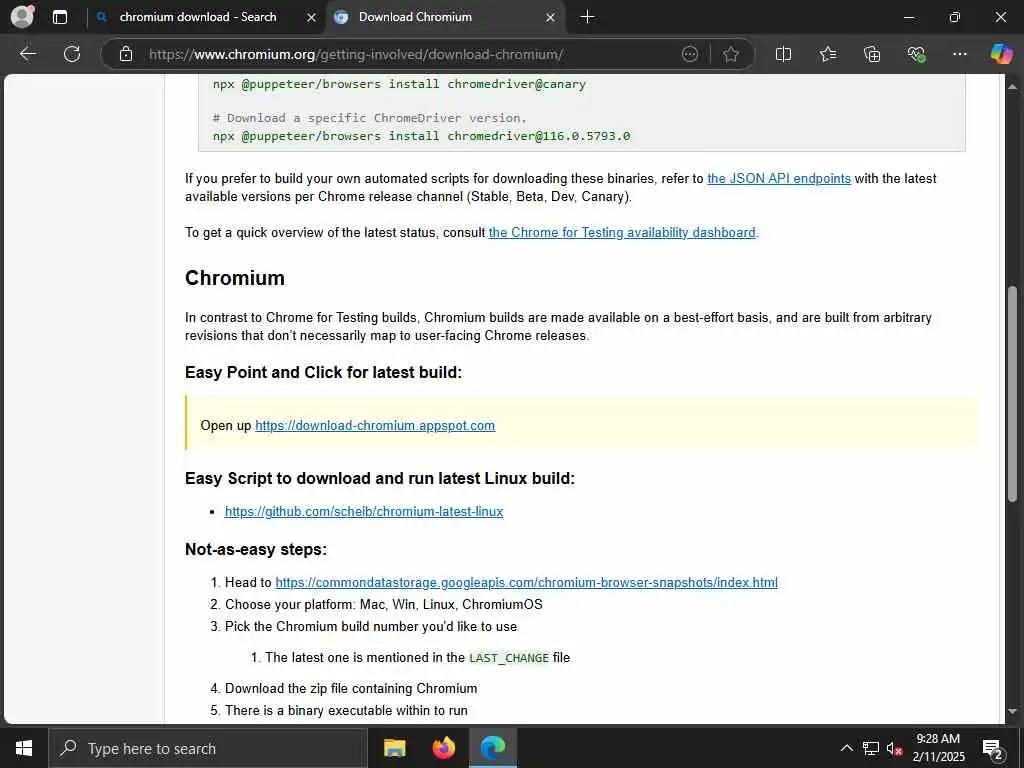
Task: Close the Download Chromium tab
Action: [x=551, y=18]
